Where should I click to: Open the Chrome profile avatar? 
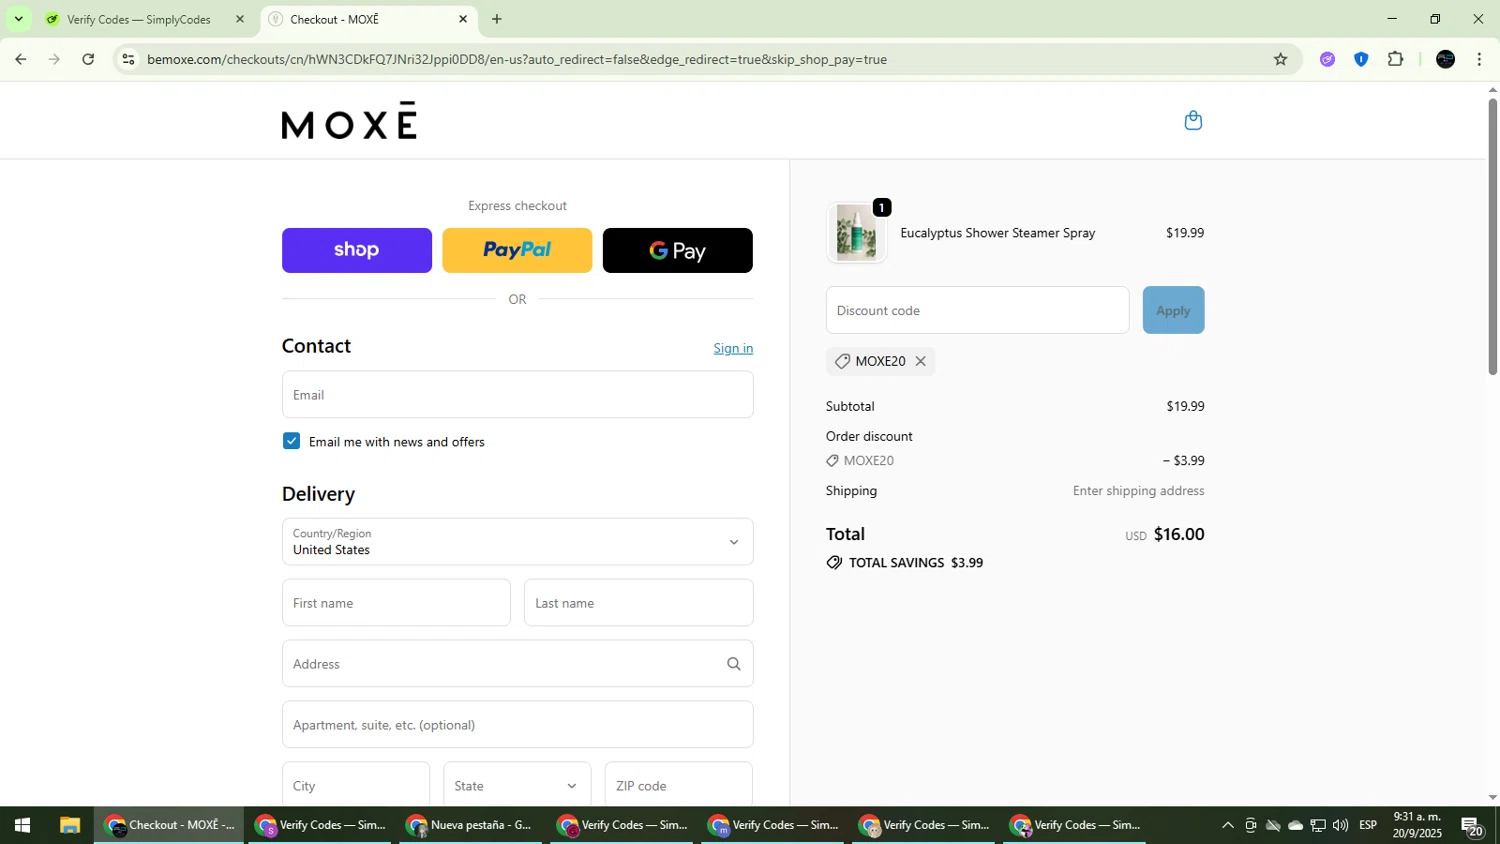[x=1445, y=59]
